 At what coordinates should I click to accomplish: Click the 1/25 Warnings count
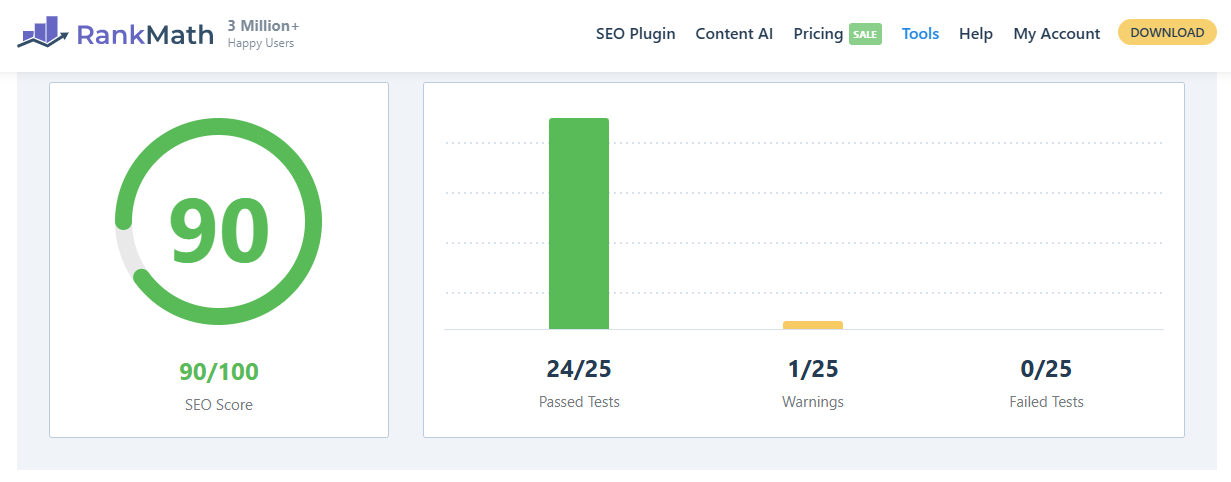point(813,368)
